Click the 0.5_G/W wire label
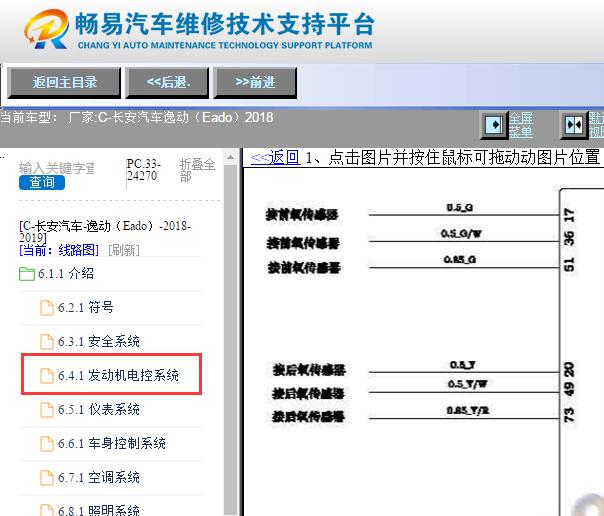Viewport: 604px width, 516px height. [461, 233]
